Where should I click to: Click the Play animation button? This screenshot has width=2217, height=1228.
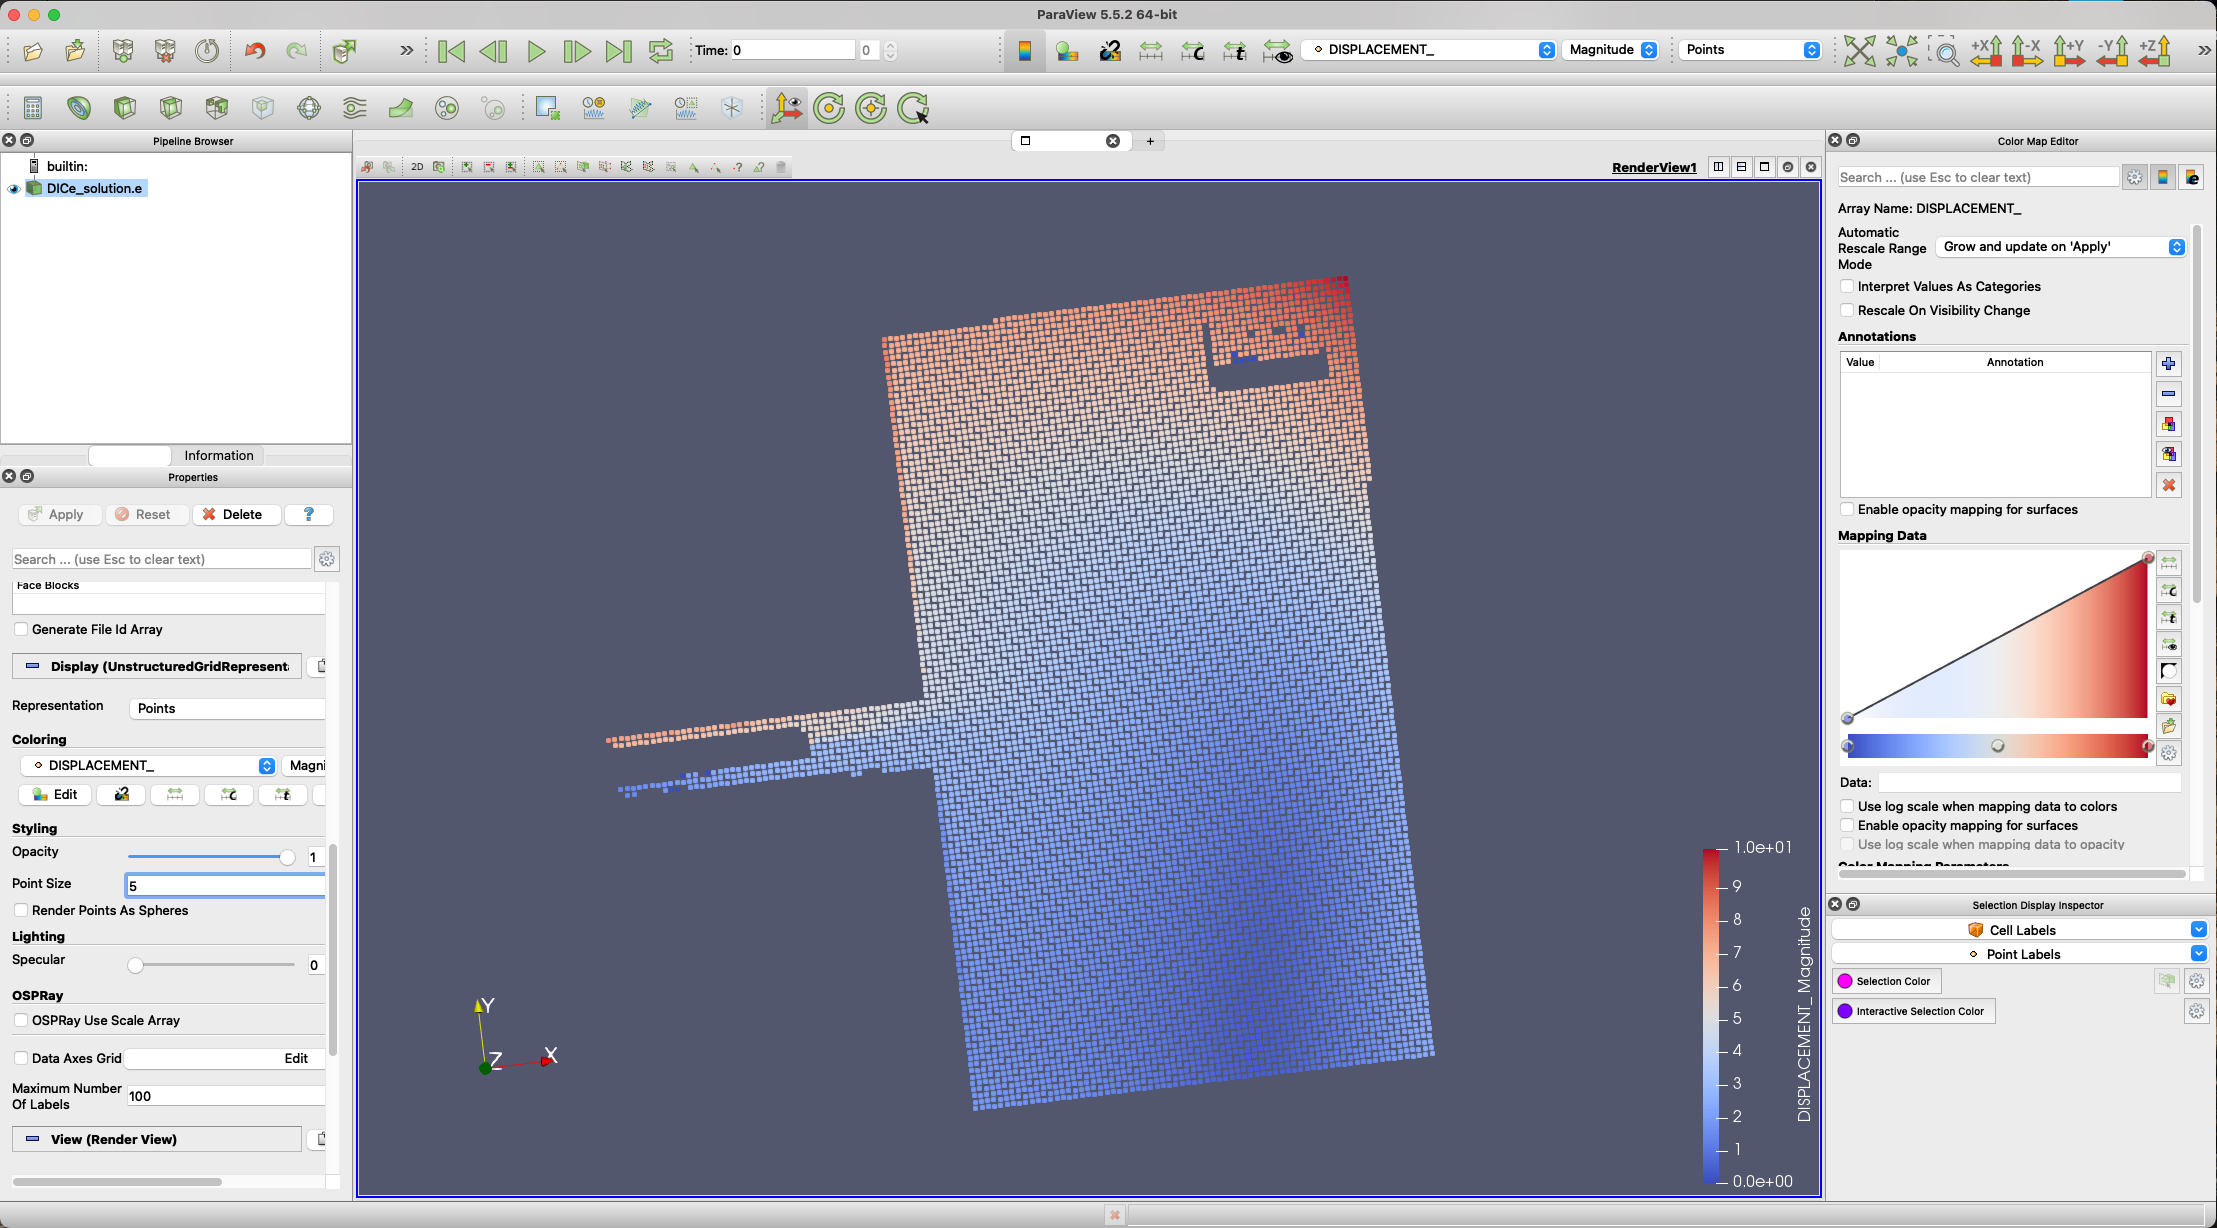pos(536,51)
